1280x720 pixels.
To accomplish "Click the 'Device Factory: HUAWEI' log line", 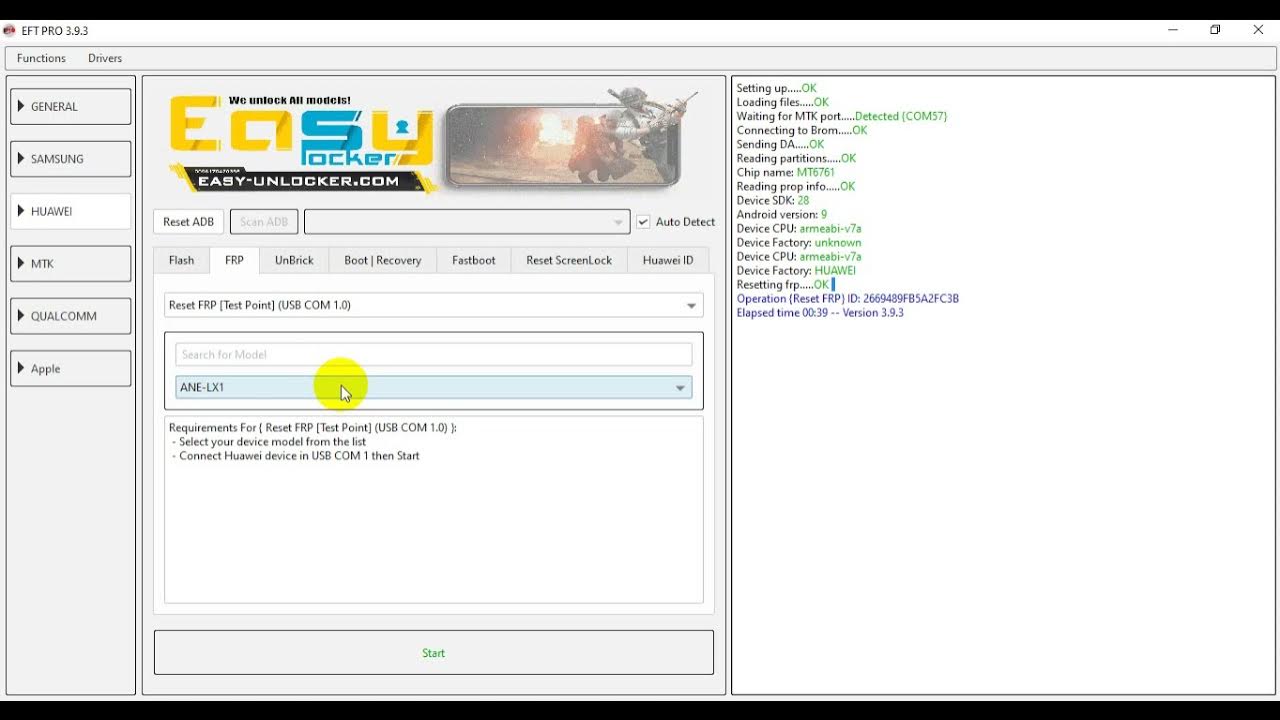I will 796,270.
